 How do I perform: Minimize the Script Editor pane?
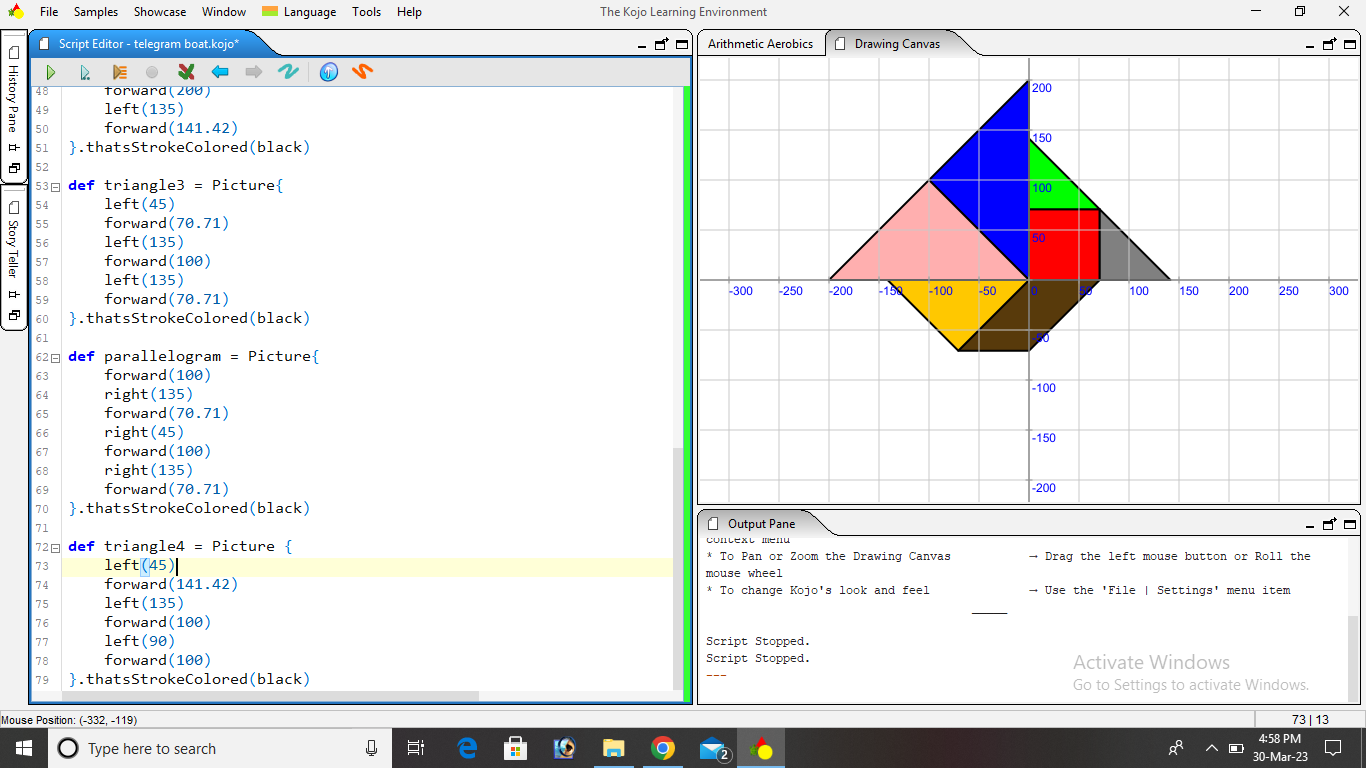pyautogui.click(x=642, y=46)
